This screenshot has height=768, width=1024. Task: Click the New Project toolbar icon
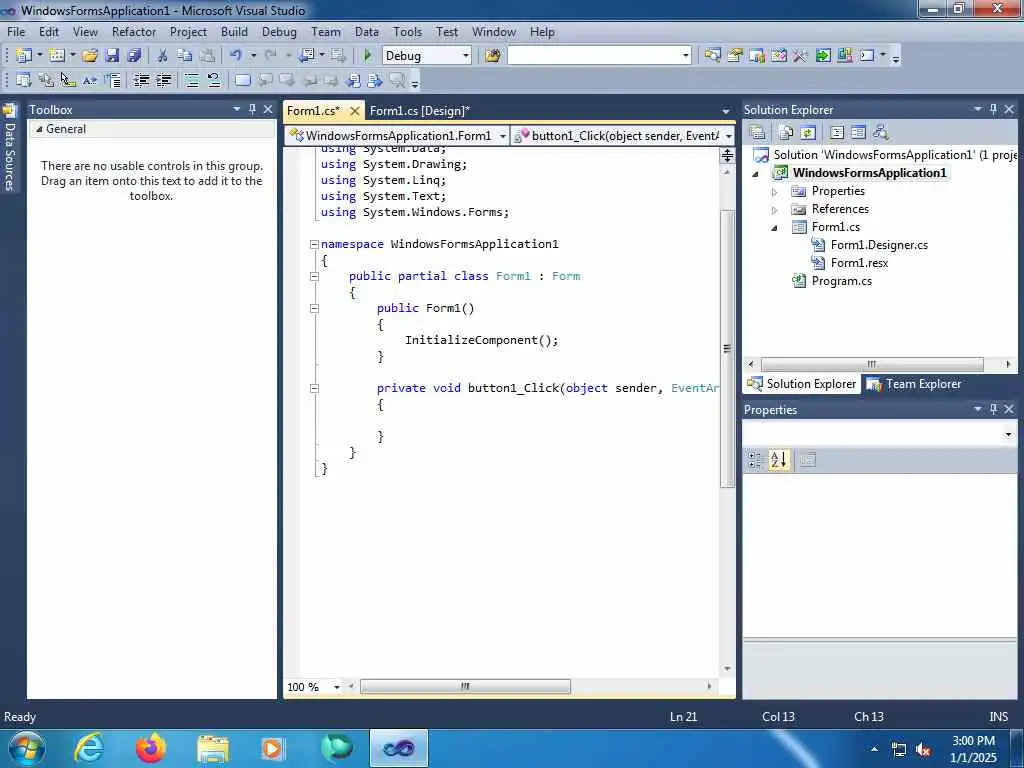pos(24,56)
